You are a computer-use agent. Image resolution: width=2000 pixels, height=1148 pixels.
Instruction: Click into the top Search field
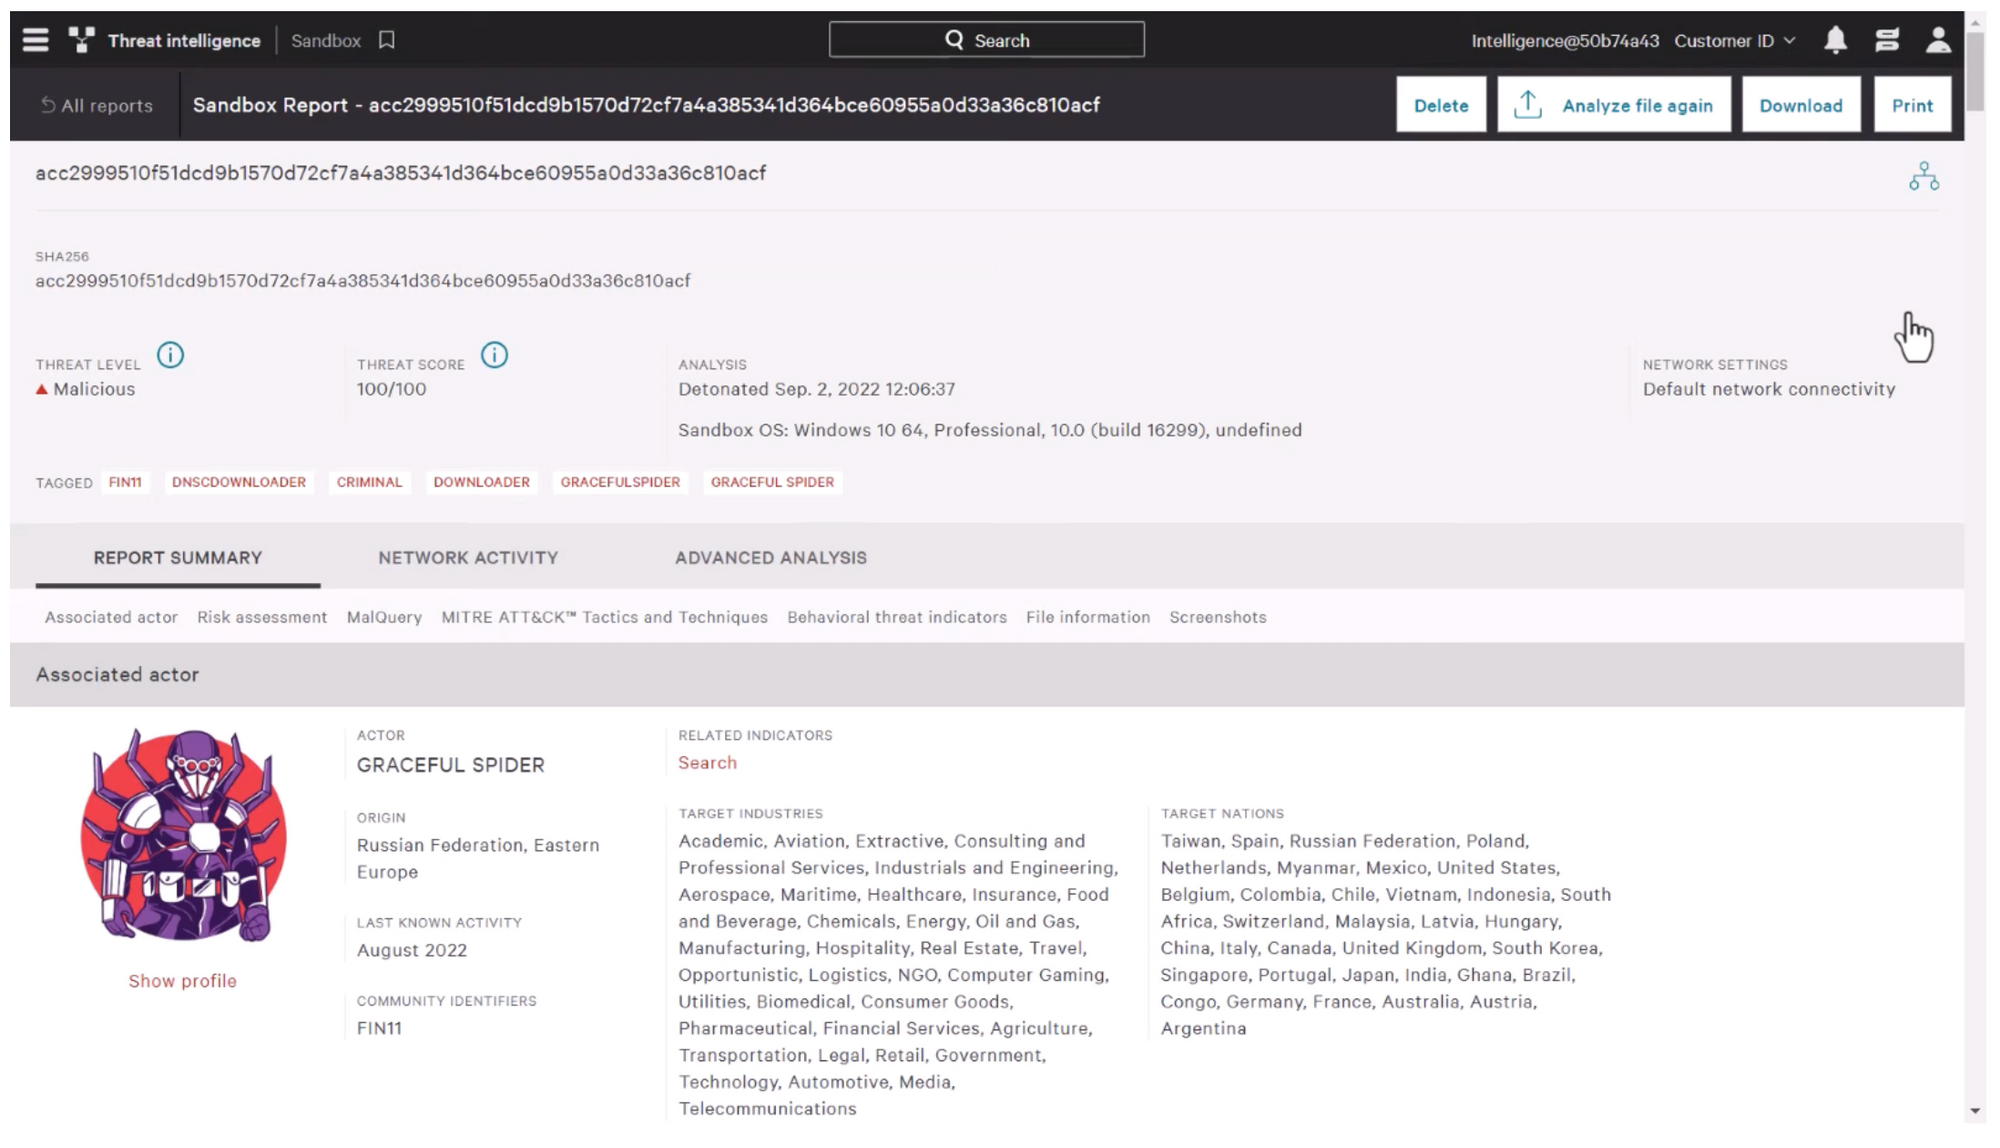coord(986,40)
